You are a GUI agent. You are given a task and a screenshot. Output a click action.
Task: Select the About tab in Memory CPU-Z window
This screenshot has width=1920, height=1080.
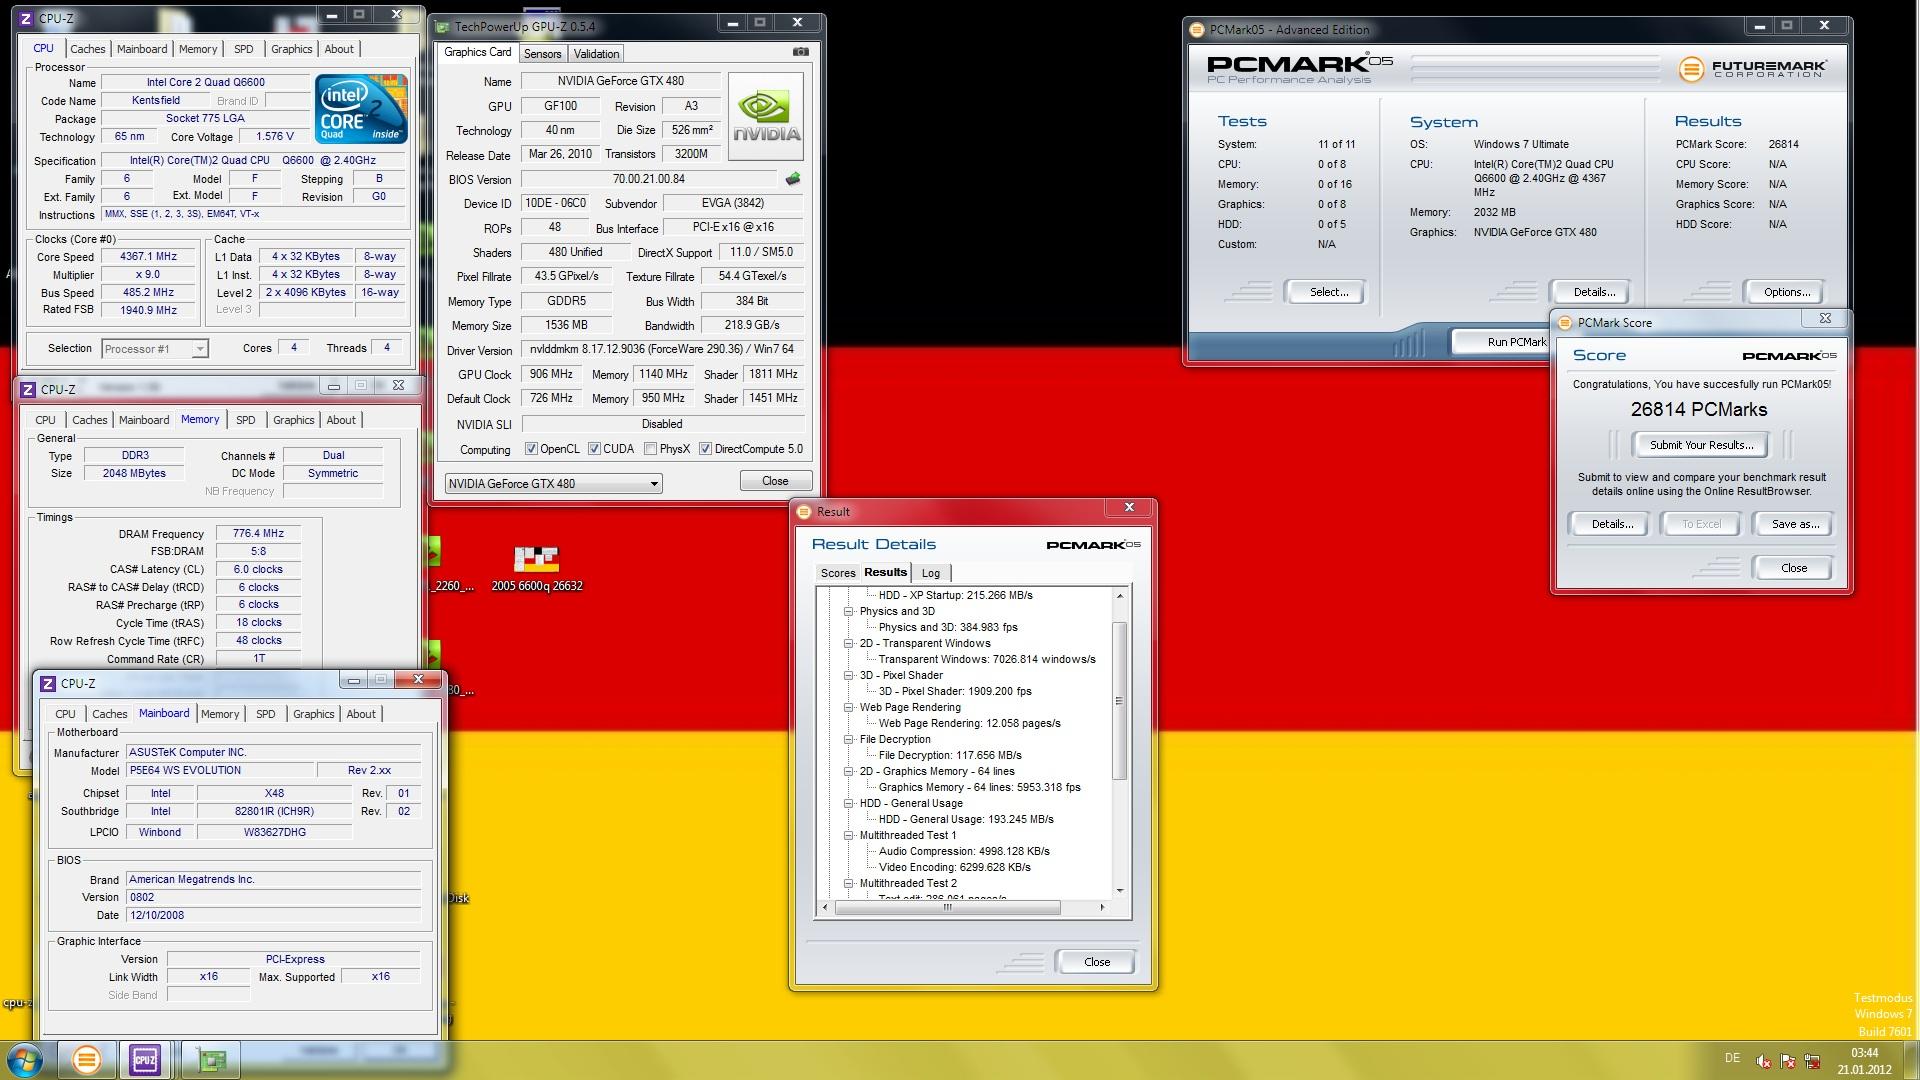coord(341,420)
